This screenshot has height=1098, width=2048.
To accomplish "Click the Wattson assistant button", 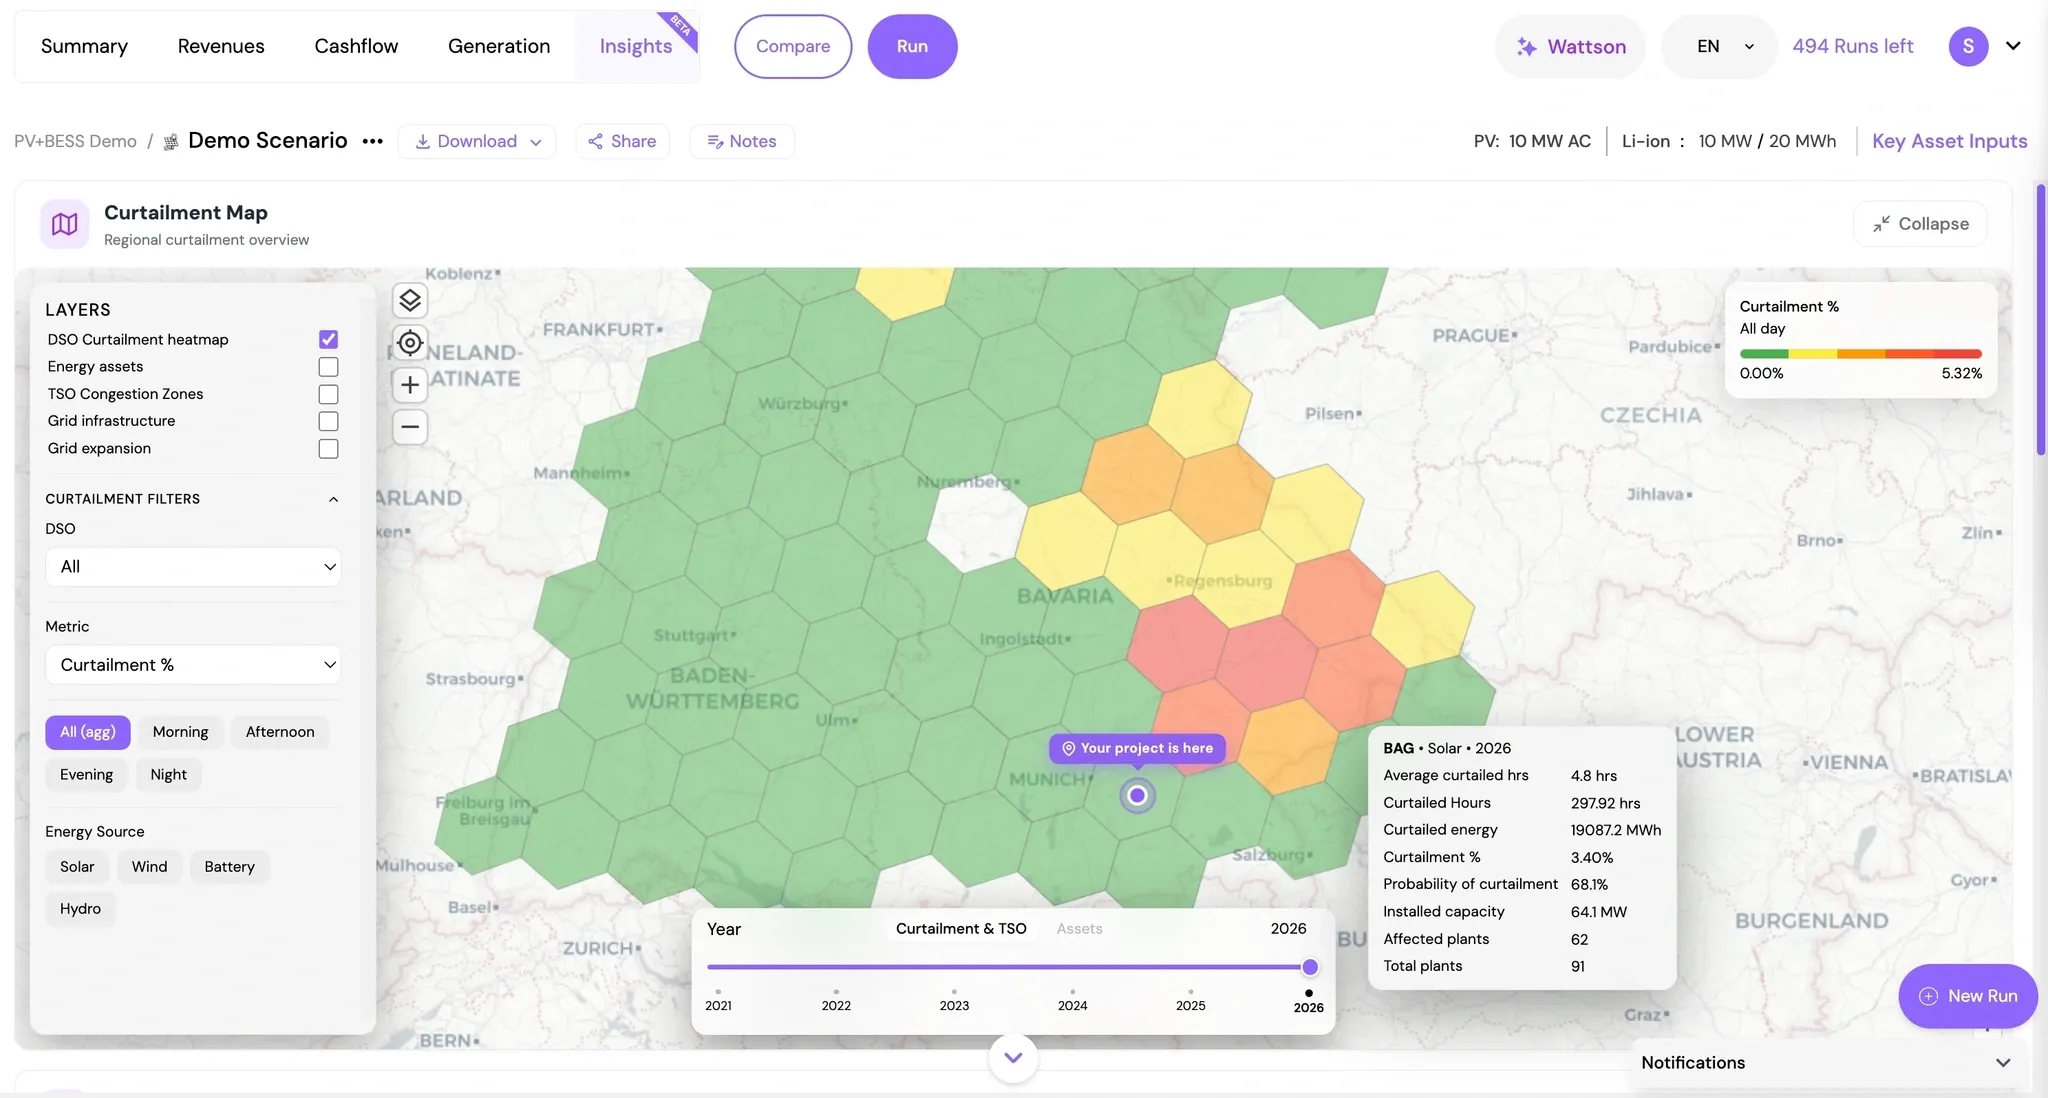I will coord(1571,47).
